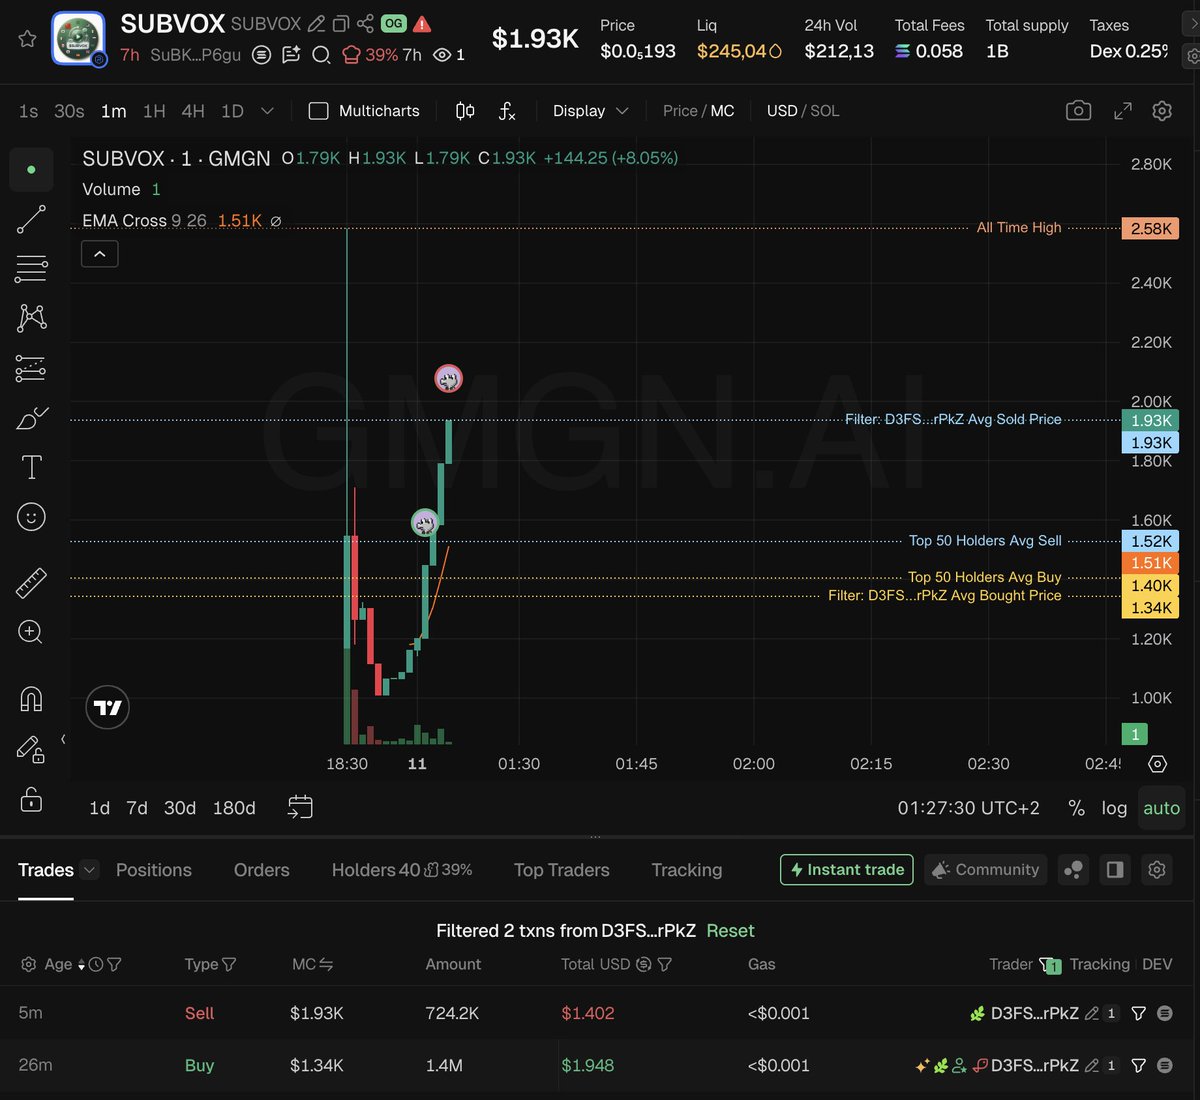Open go to date calendar icon
1200x1100 pixels.
300,807
